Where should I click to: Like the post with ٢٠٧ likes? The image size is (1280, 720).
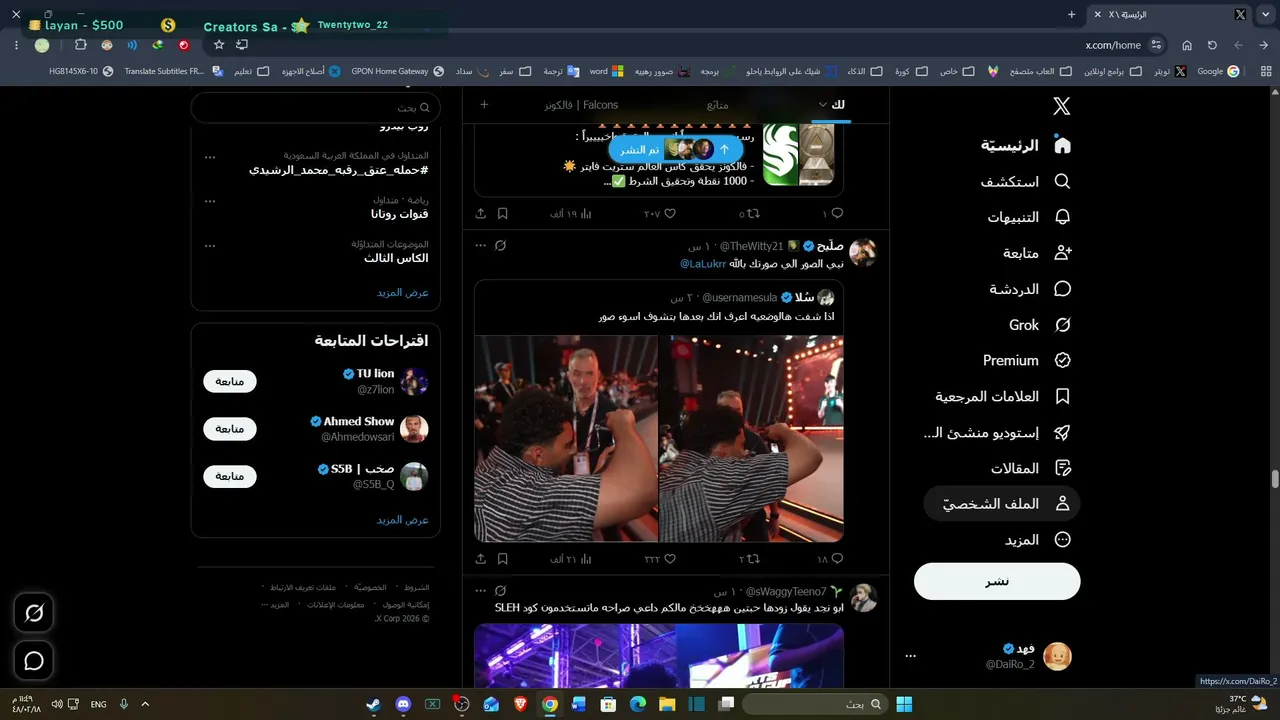(x=660, y=214)
